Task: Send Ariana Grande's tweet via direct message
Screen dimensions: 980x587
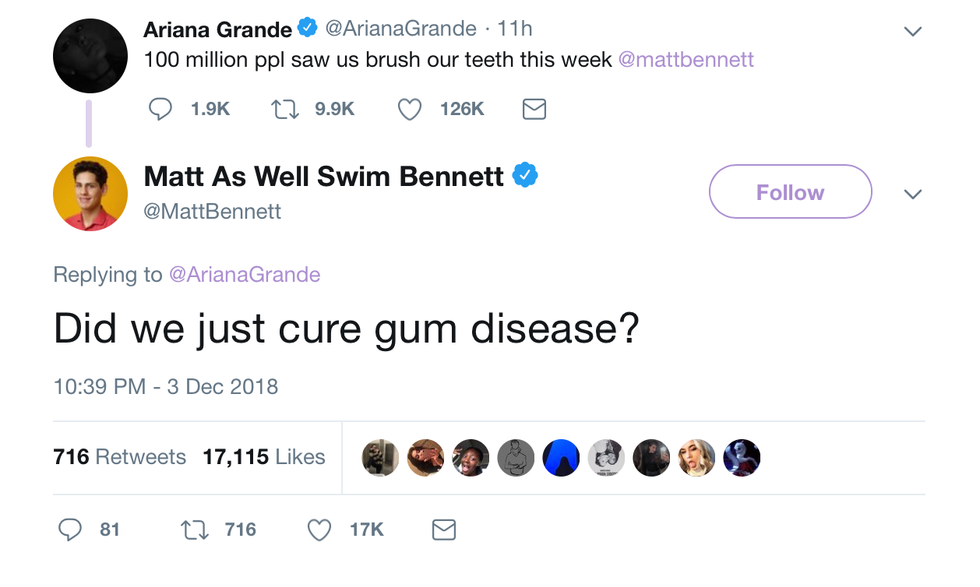Action: pyautogui.click(x=534, y=109)
